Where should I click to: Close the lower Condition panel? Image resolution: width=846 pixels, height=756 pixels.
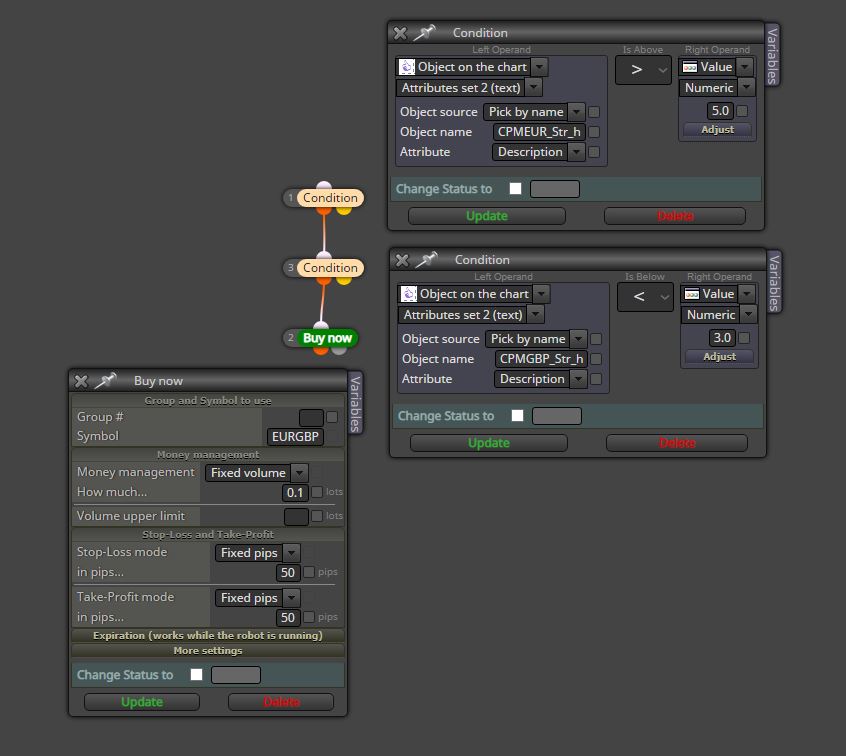402,261
